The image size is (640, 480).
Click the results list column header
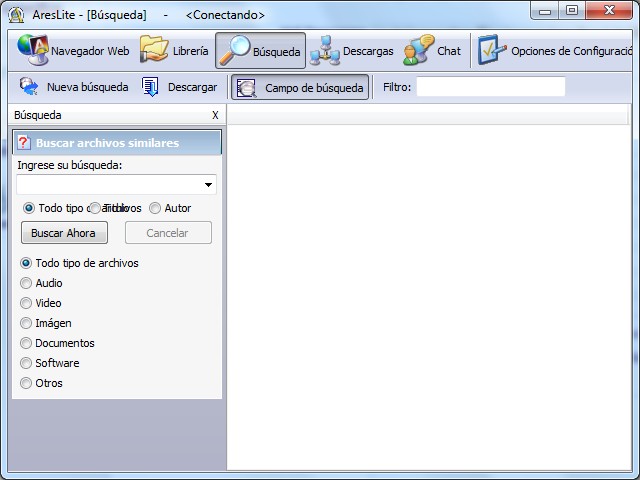[427, 117]
